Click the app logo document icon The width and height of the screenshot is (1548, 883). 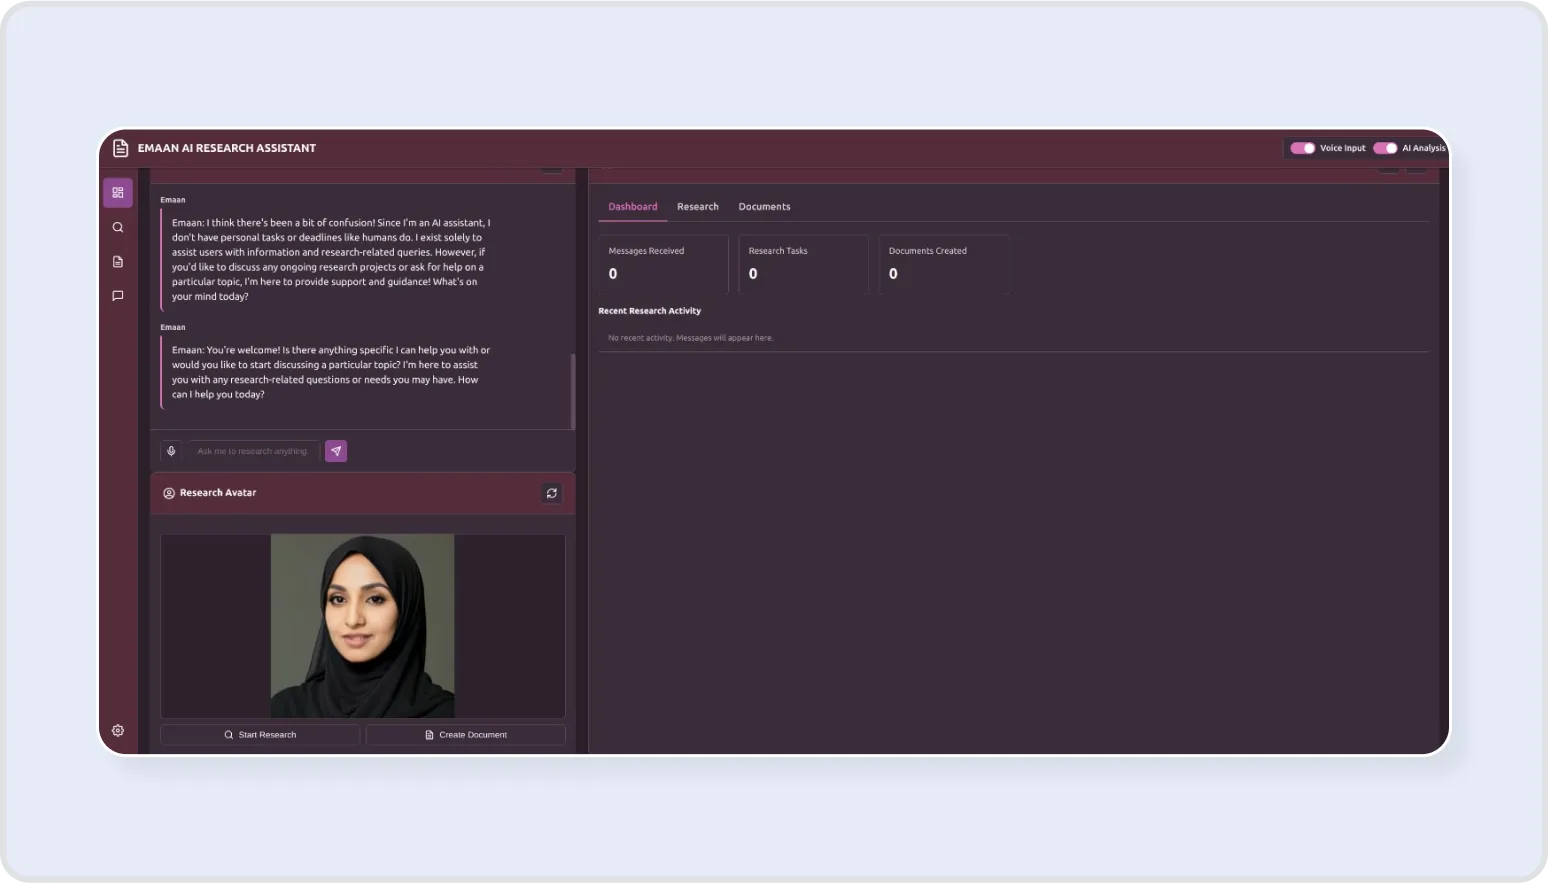(121, 148)
